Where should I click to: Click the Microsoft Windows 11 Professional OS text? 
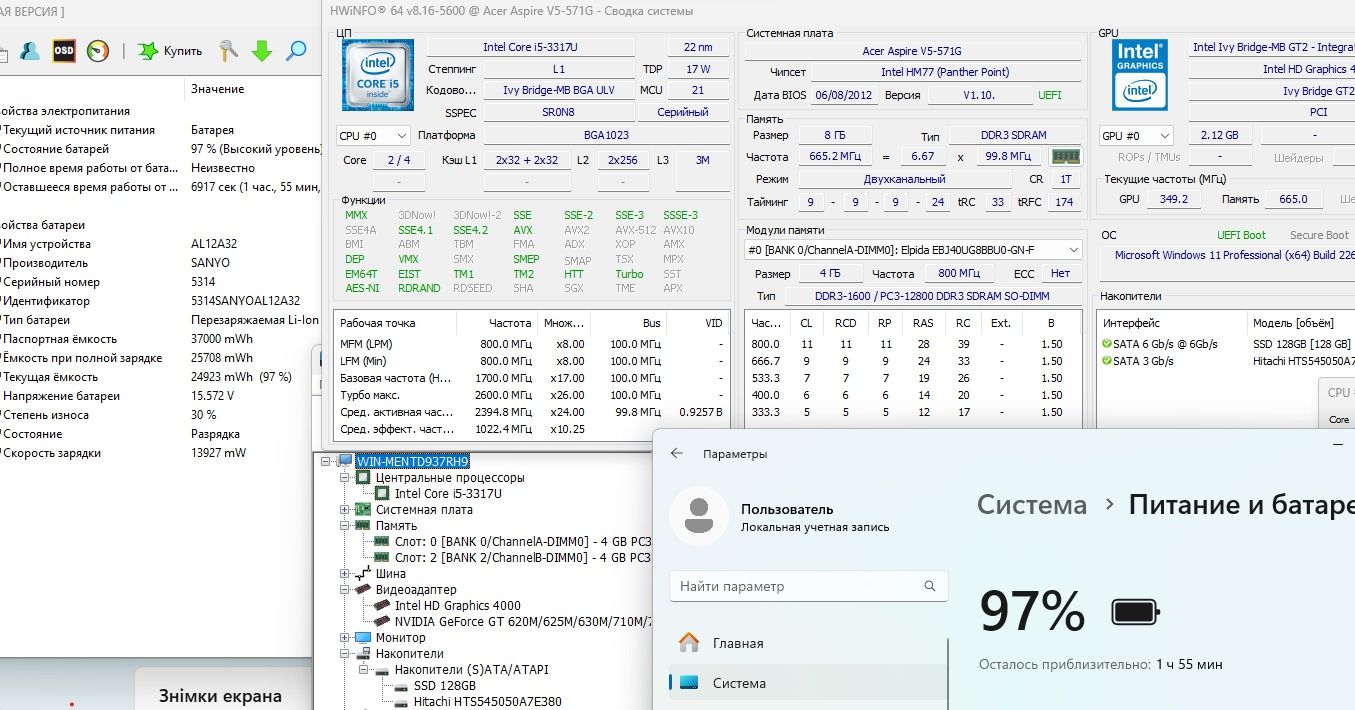pos(1235,255)
